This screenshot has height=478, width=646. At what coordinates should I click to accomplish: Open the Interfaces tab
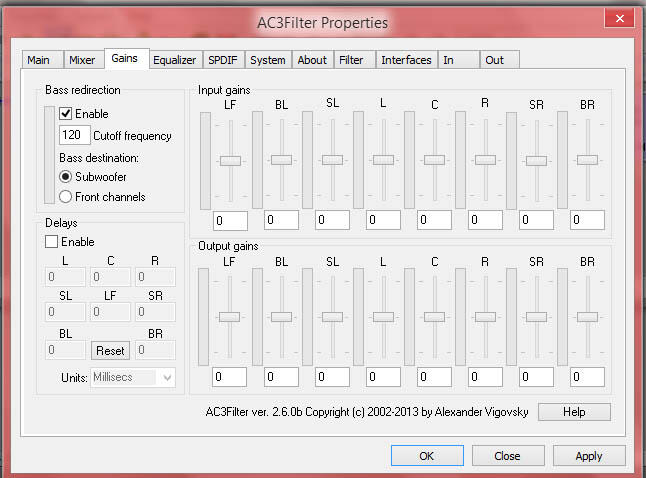coord(407,60)
